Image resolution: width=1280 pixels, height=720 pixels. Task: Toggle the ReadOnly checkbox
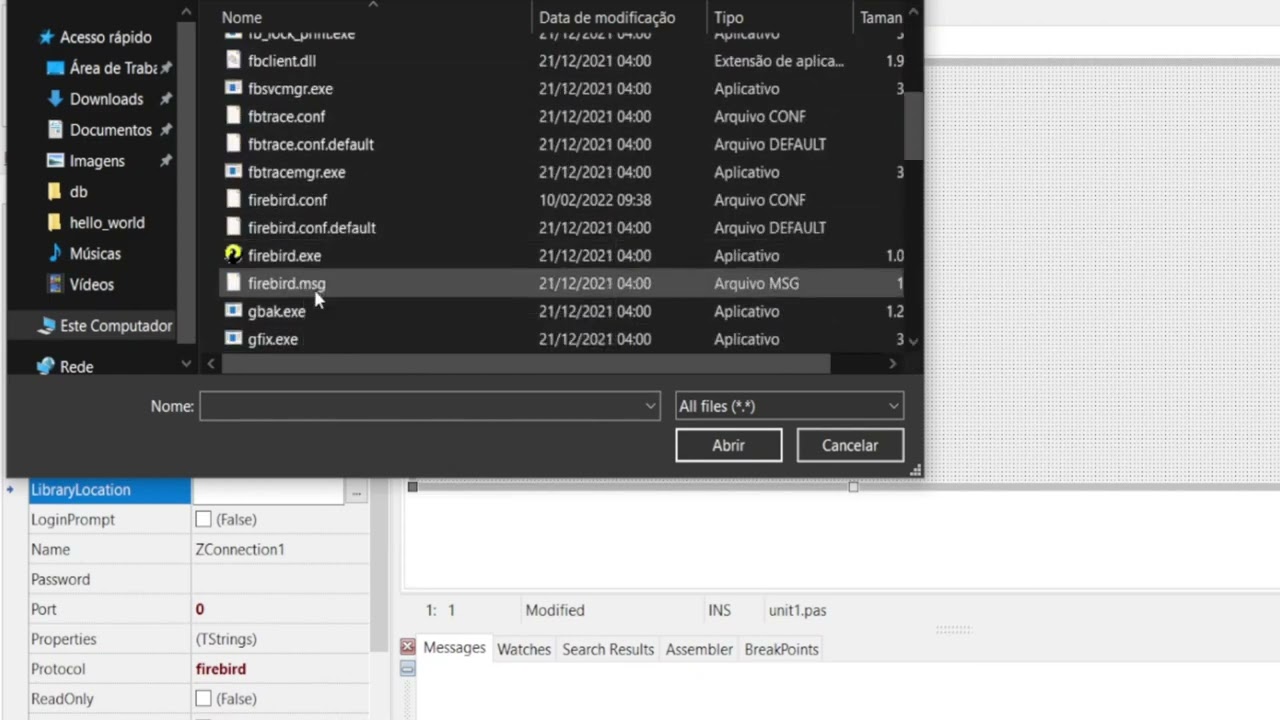(204, 698)
